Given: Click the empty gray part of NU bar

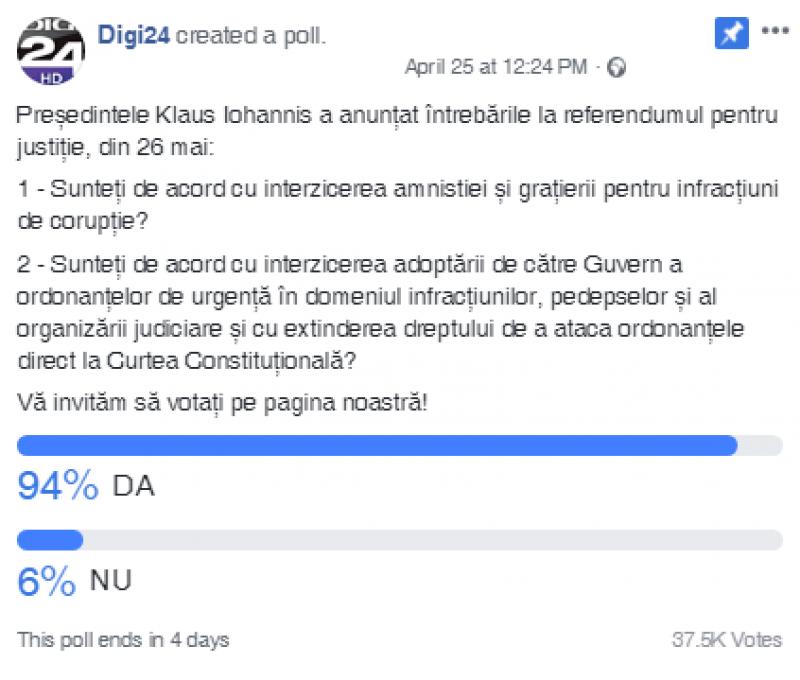Looking at the screenshot, I should (x=430, y=540).
